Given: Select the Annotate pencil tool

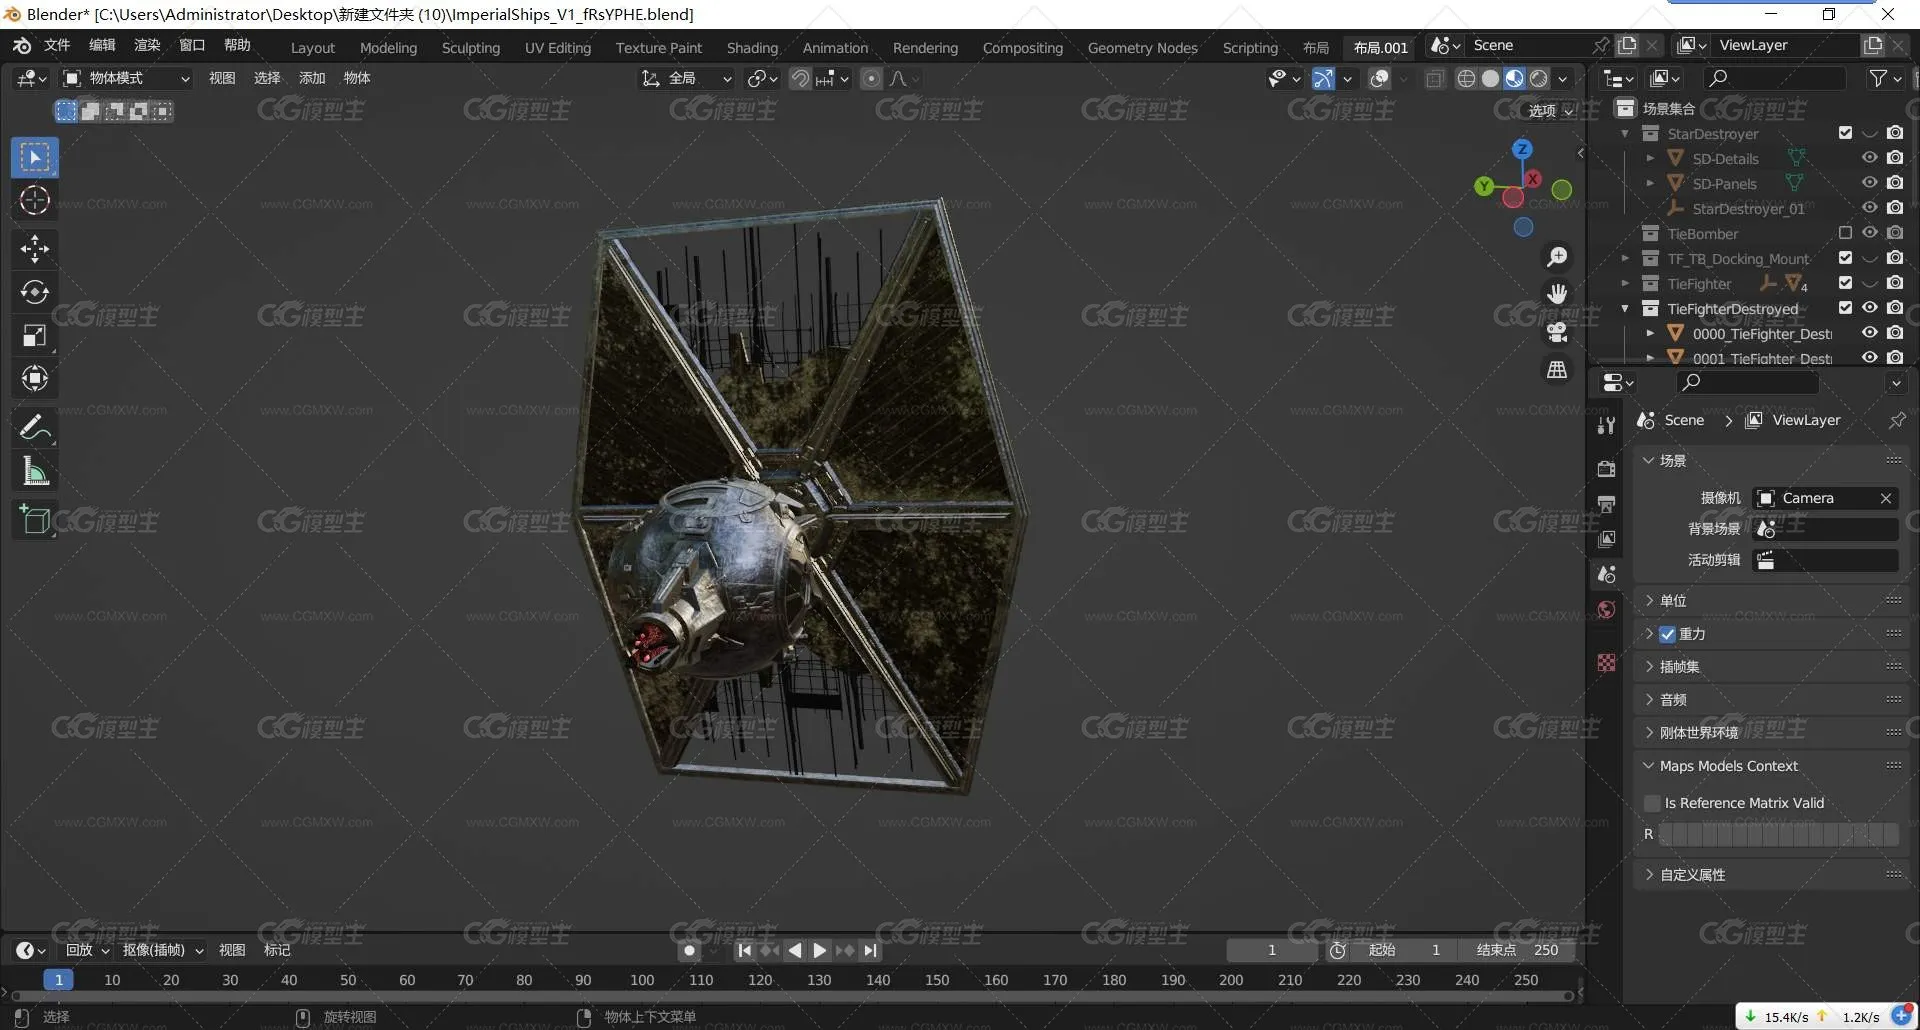Looking at the screenshot, I should (35, 428).
